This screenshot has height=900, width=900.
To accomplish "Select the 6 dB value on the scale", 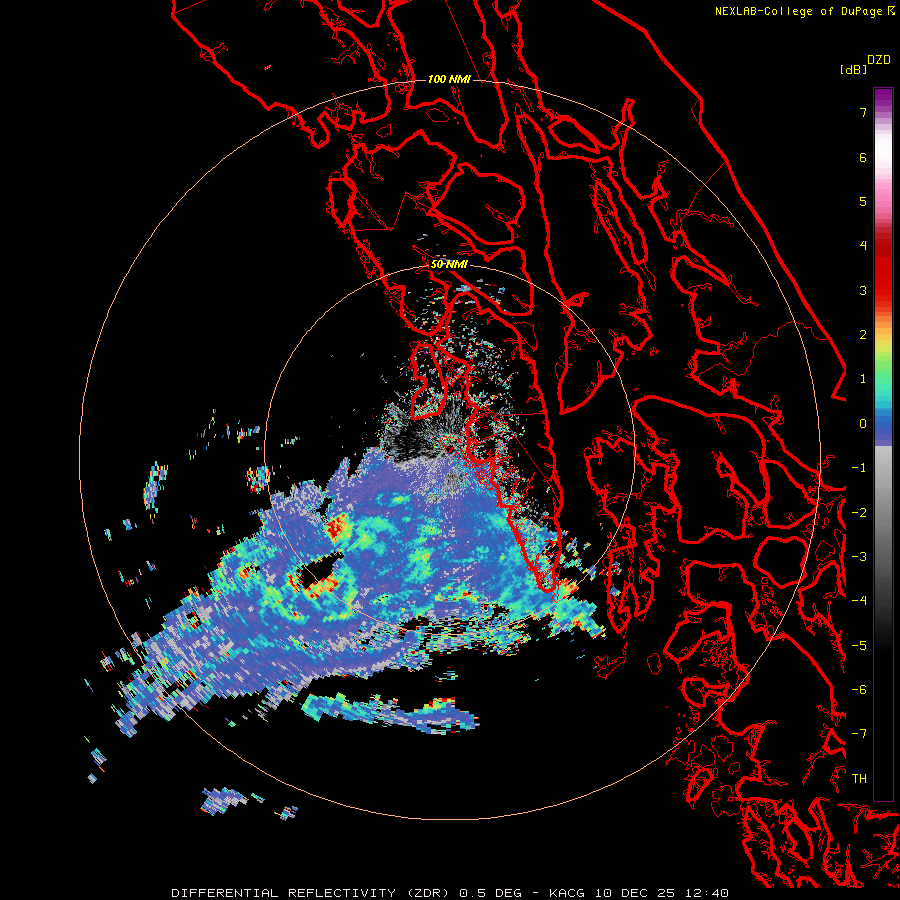I will coord(863,157).
